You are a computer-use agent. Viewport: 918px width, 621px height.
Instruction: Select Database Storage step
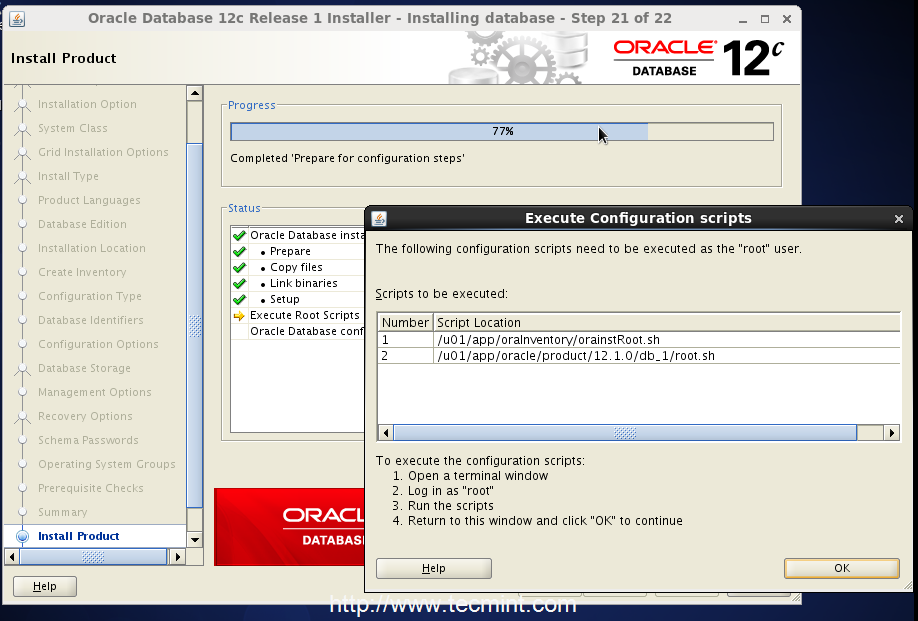pos(84,368)
